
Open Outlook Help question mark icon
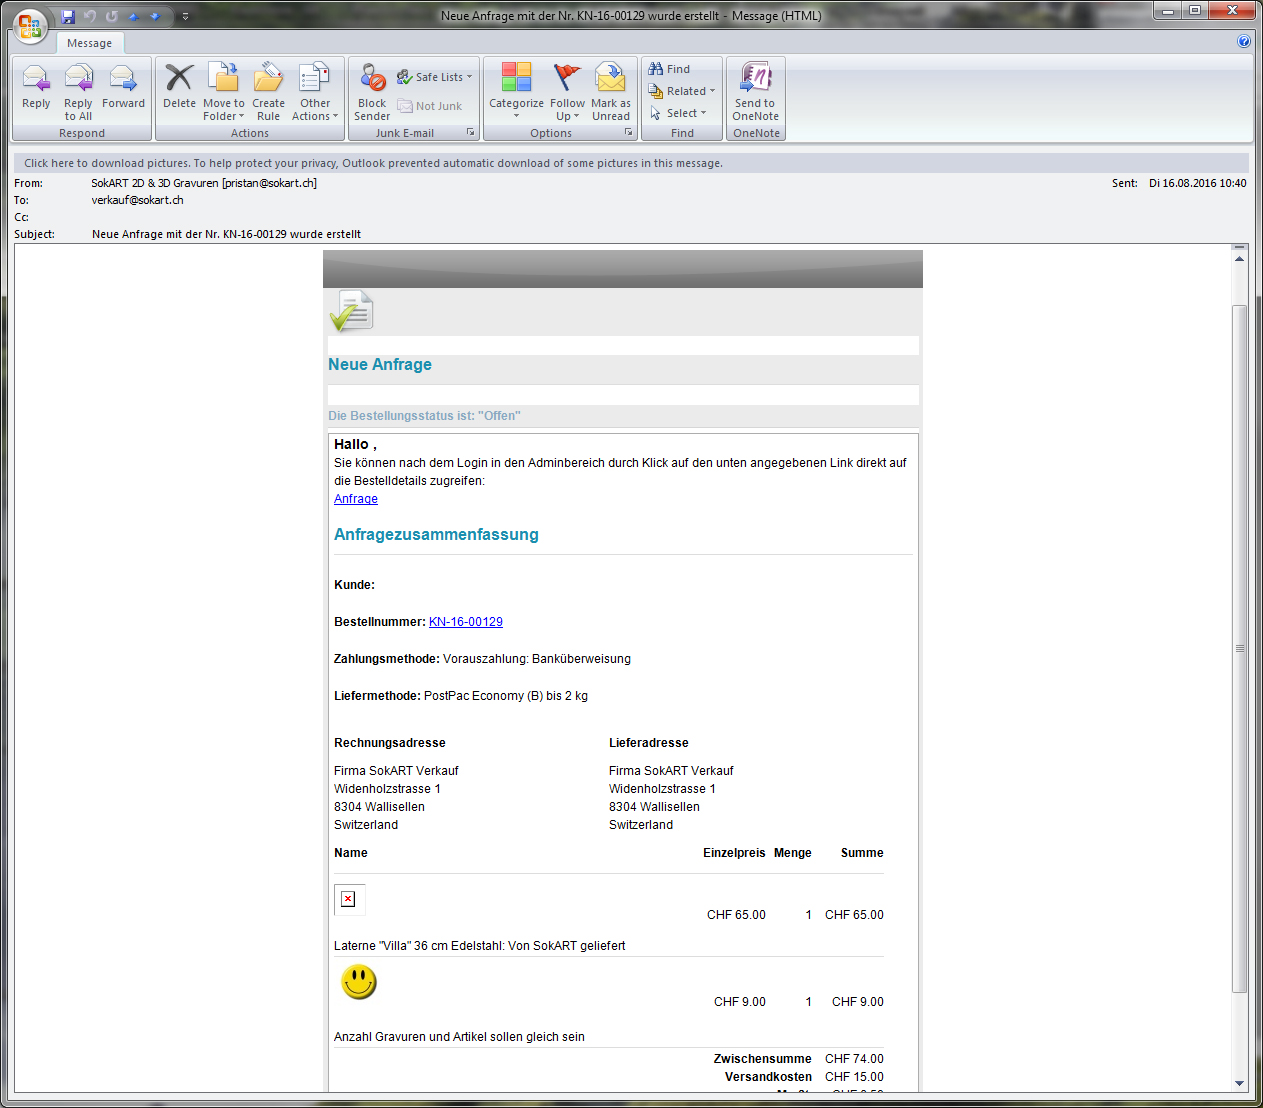[x=1244, y=41]
